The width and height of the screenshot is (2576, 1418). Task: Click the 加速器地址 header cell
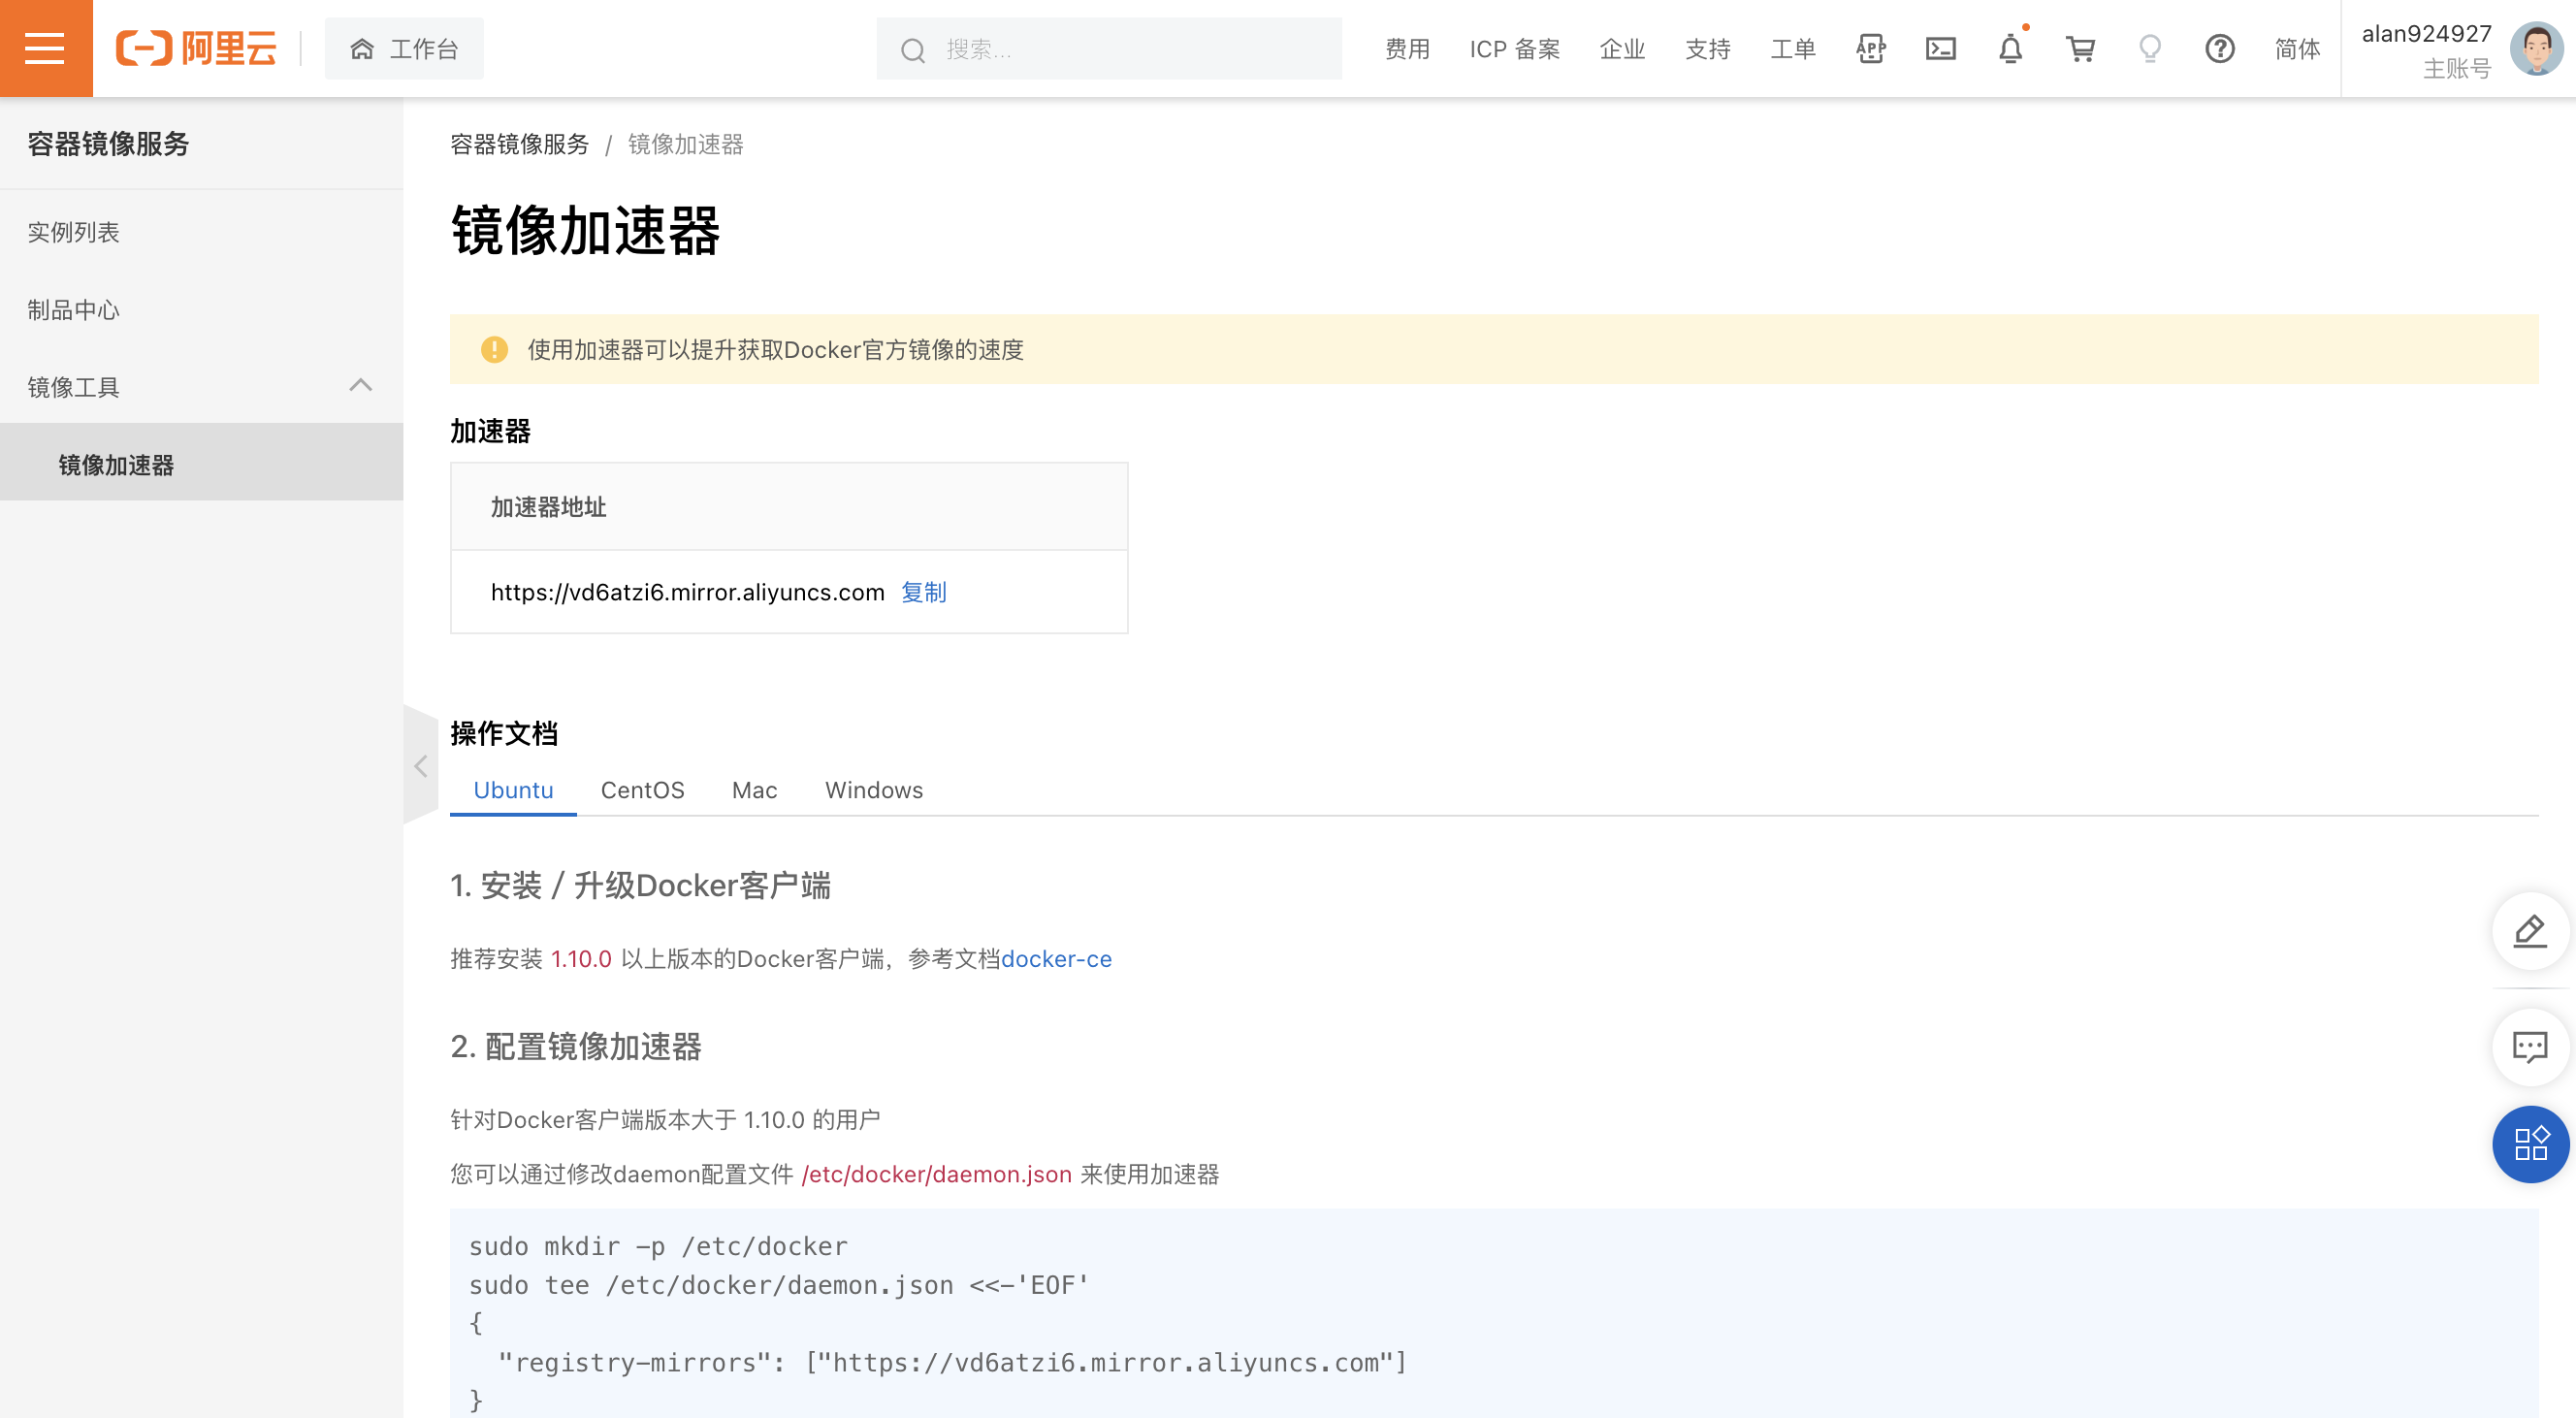789,507
